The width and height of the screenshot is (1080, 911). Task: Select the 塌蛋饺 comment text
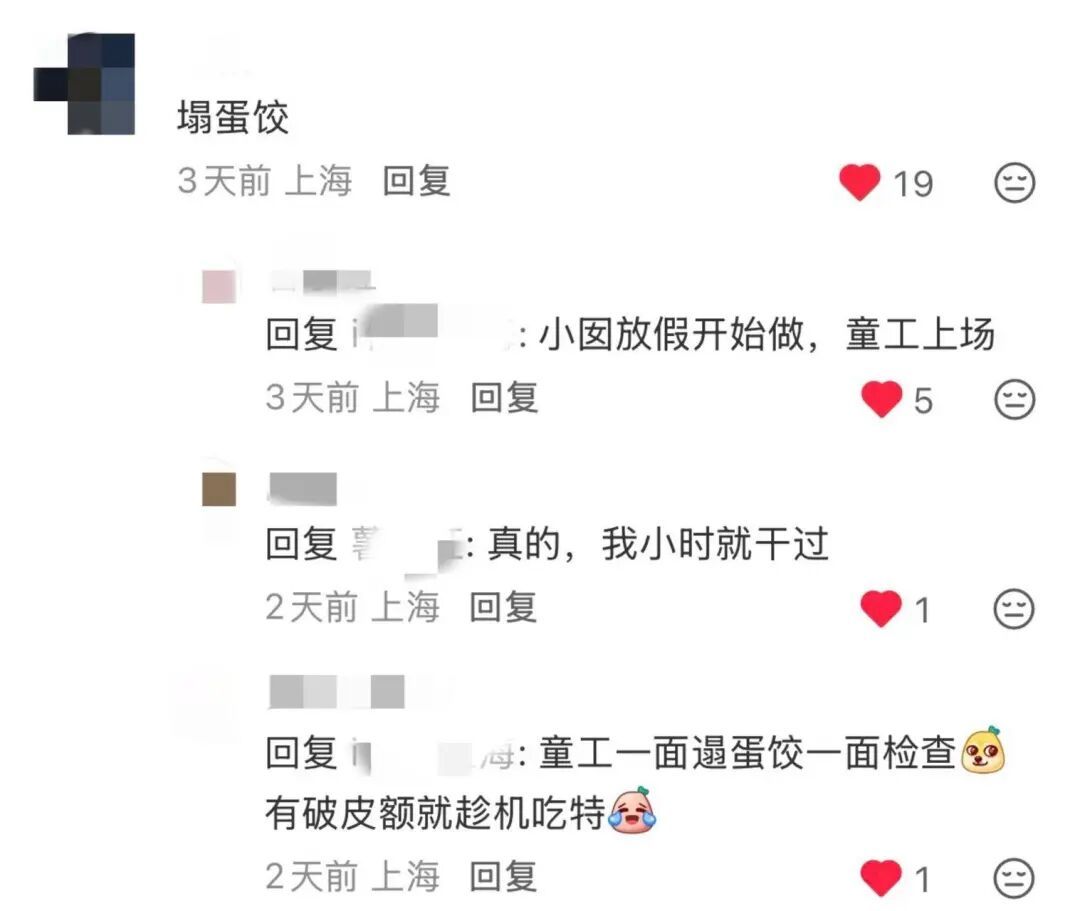pos(233,116)
